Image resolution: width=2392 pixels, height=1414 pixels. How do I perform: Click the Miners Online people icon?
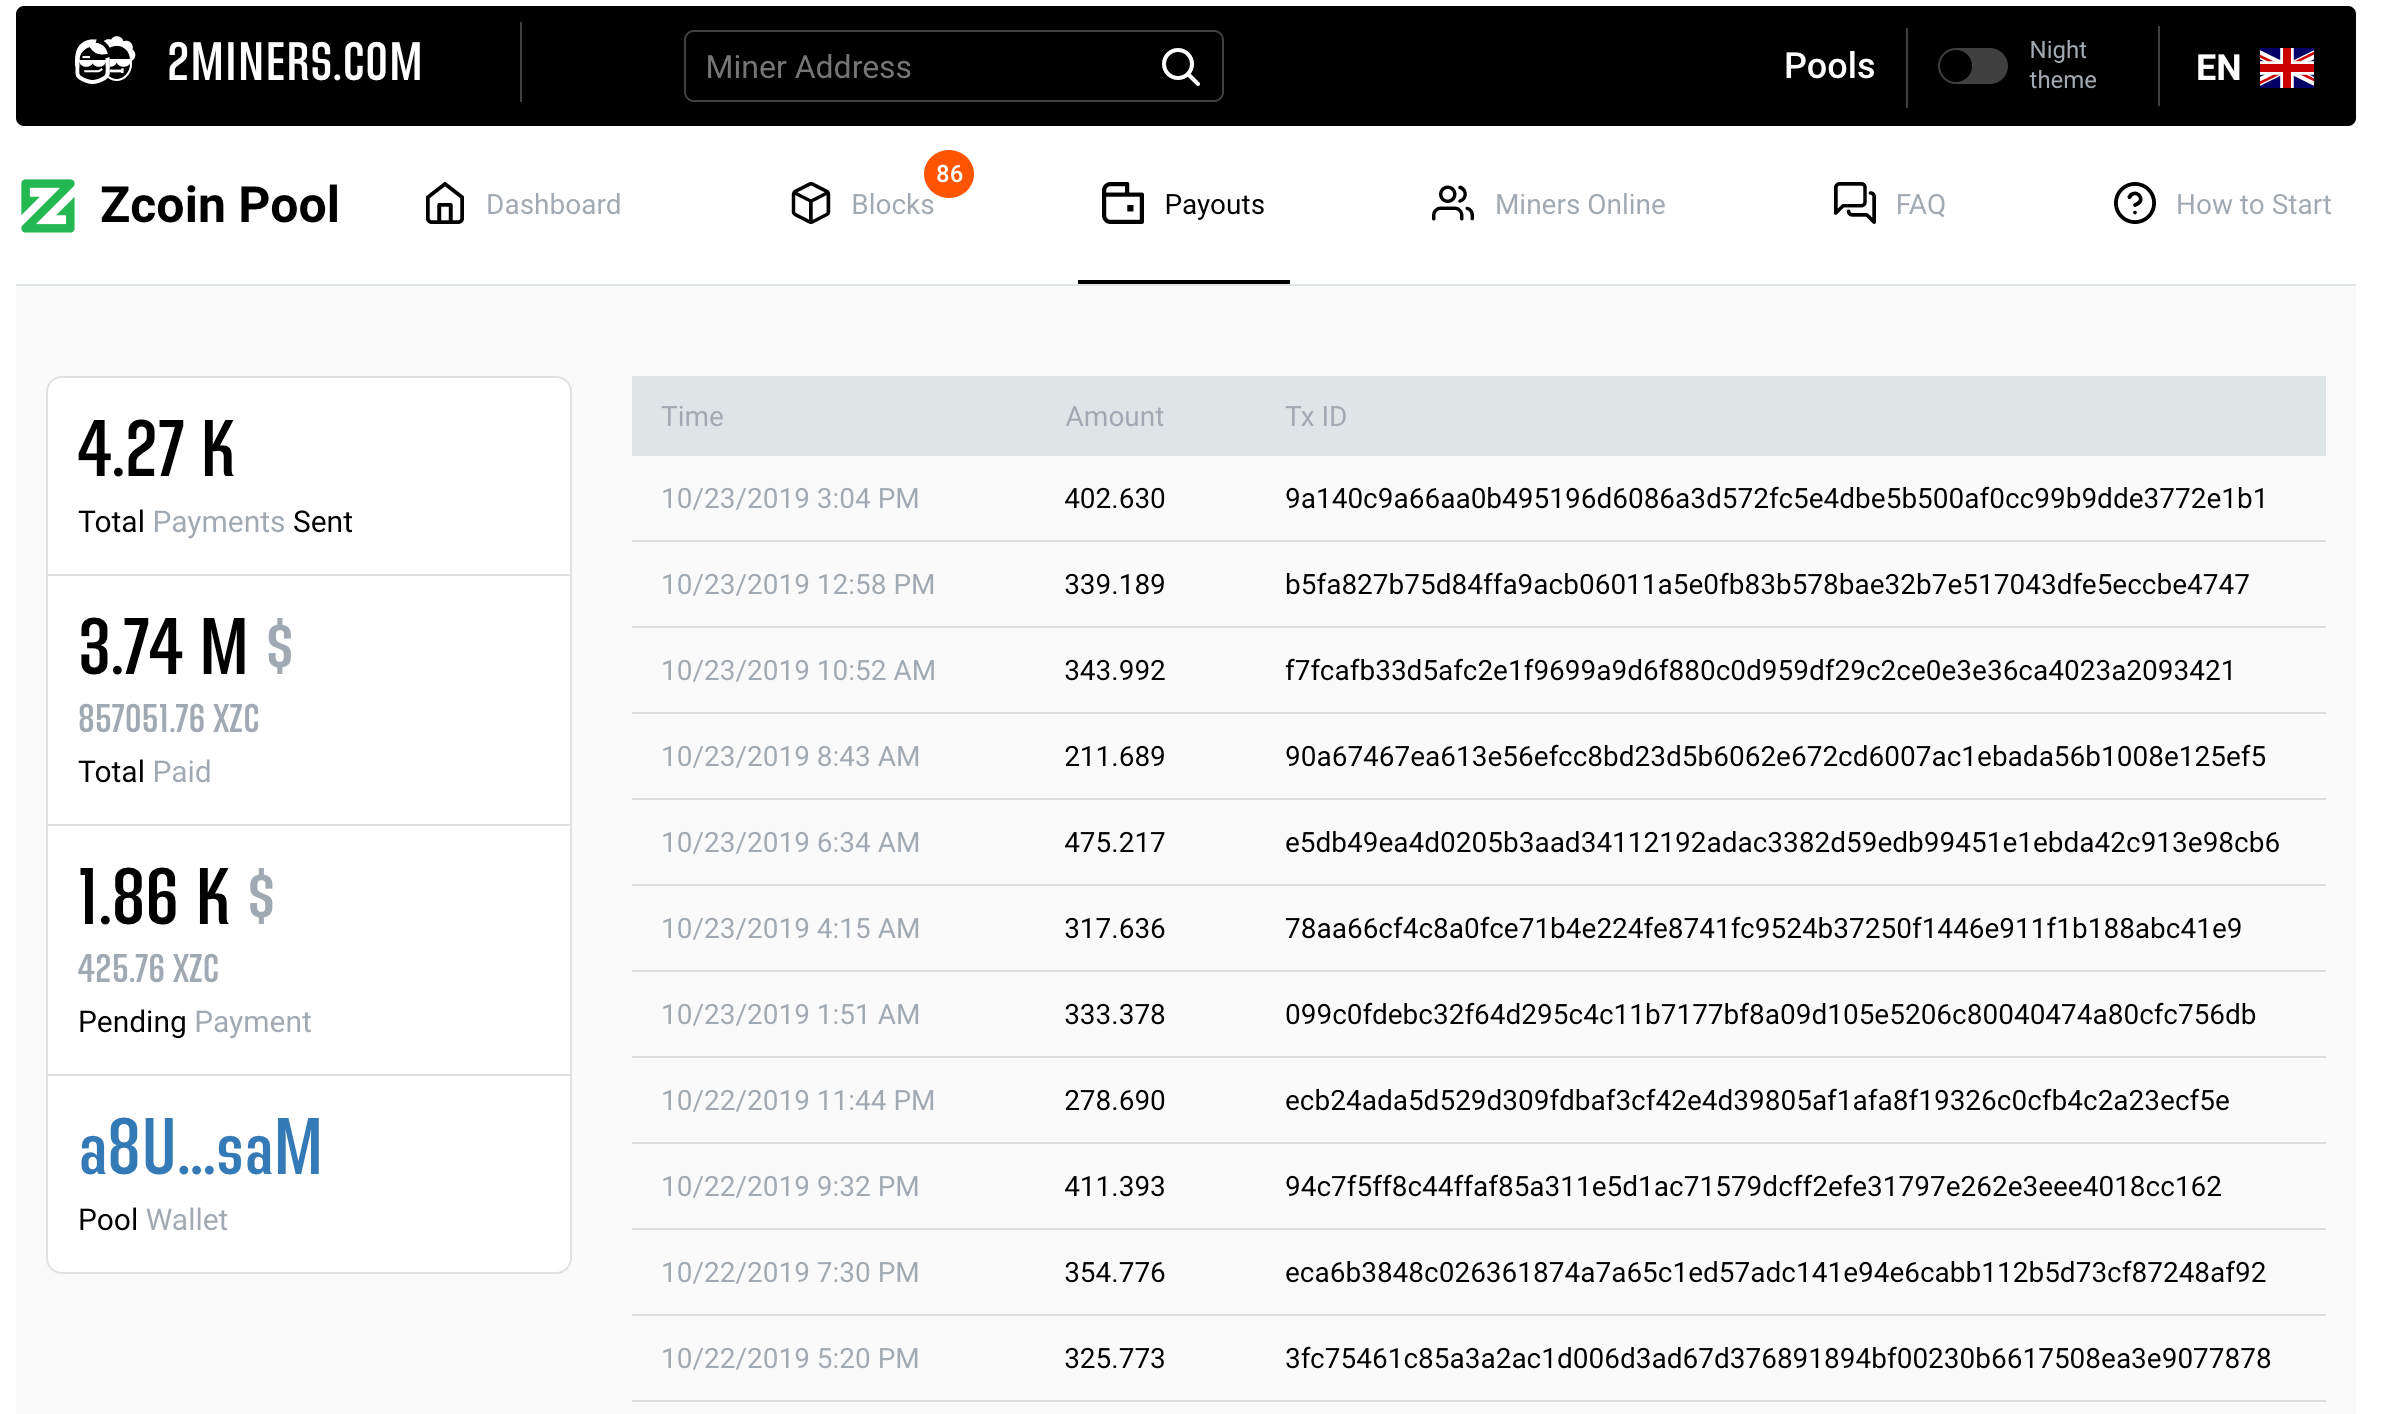(x=1452, y=204)
